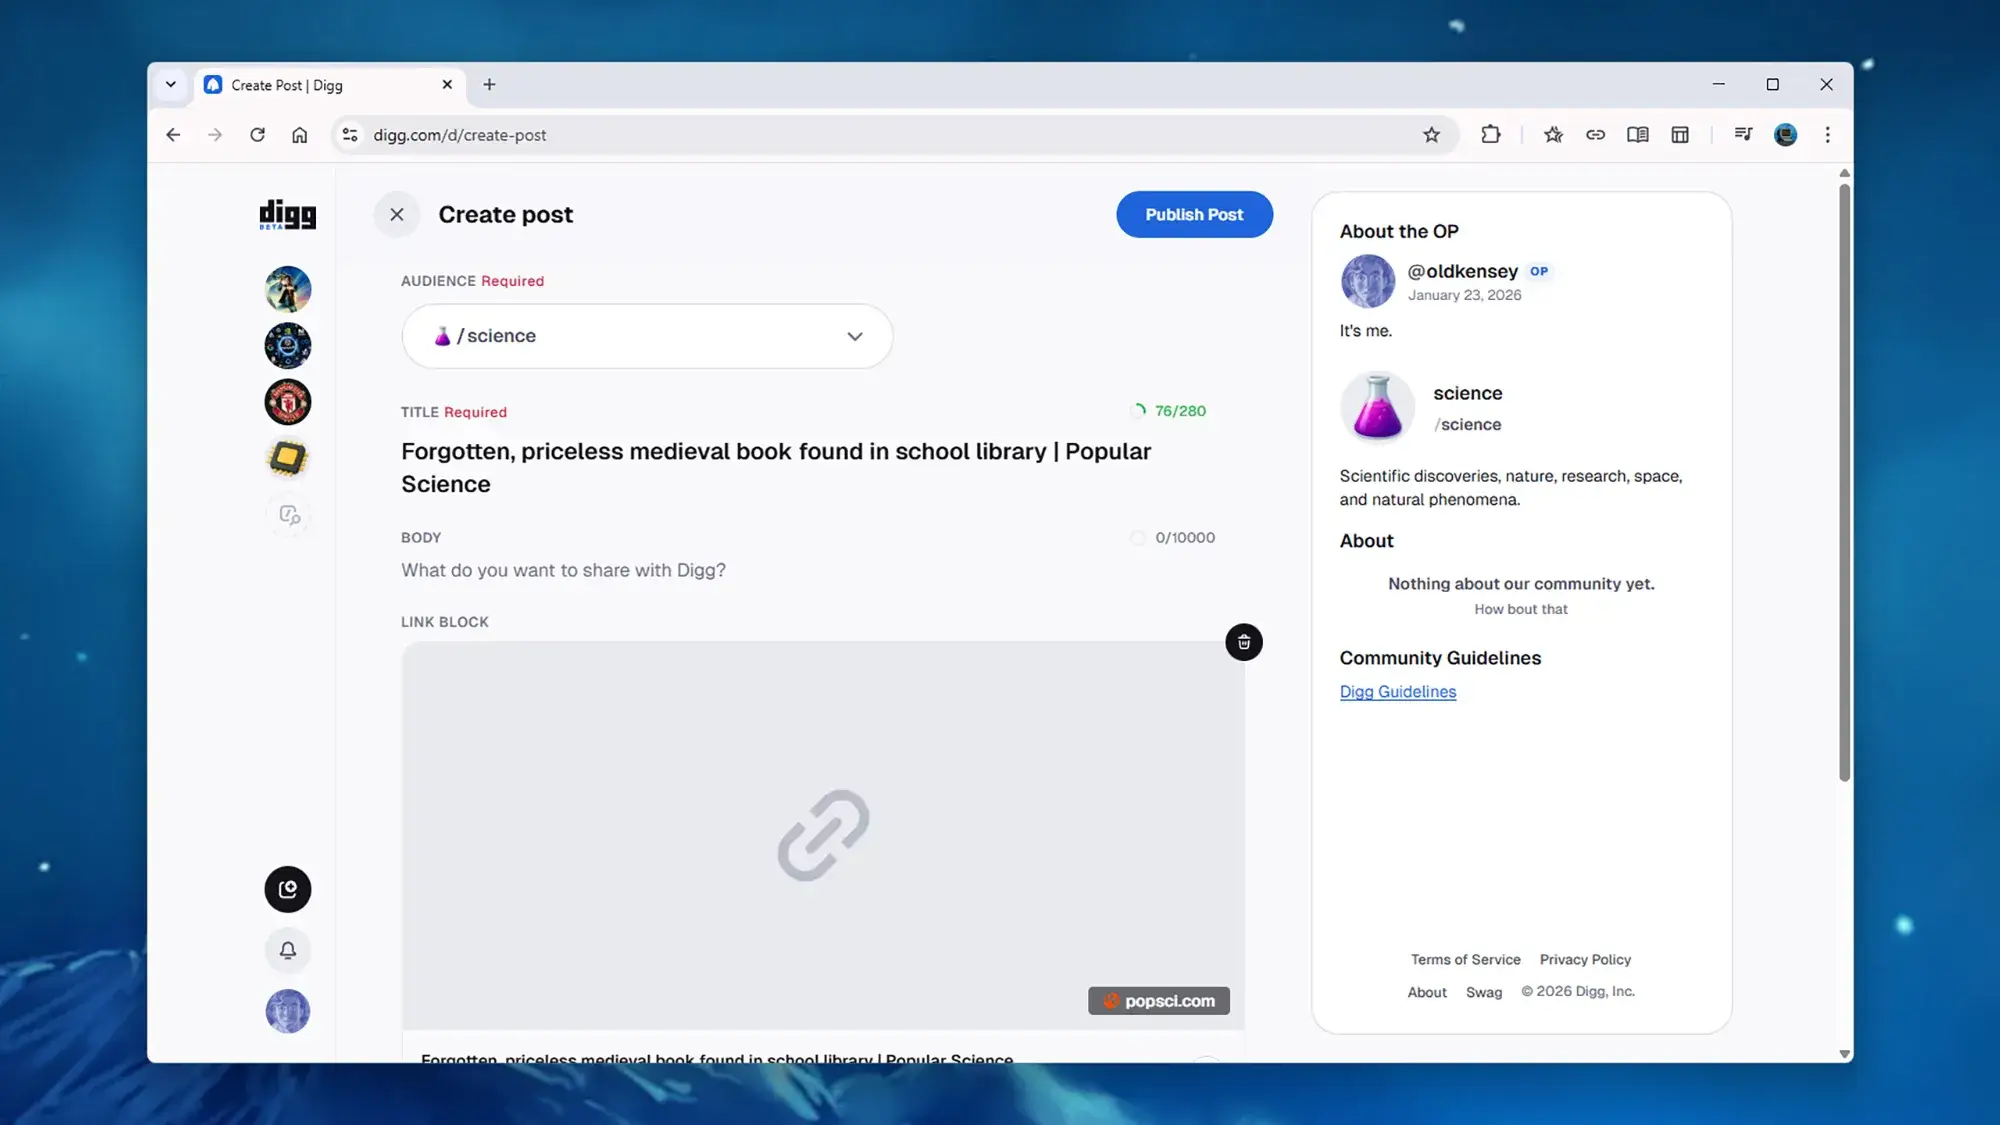Expand the audience selection dropdown

coord(854,336)
